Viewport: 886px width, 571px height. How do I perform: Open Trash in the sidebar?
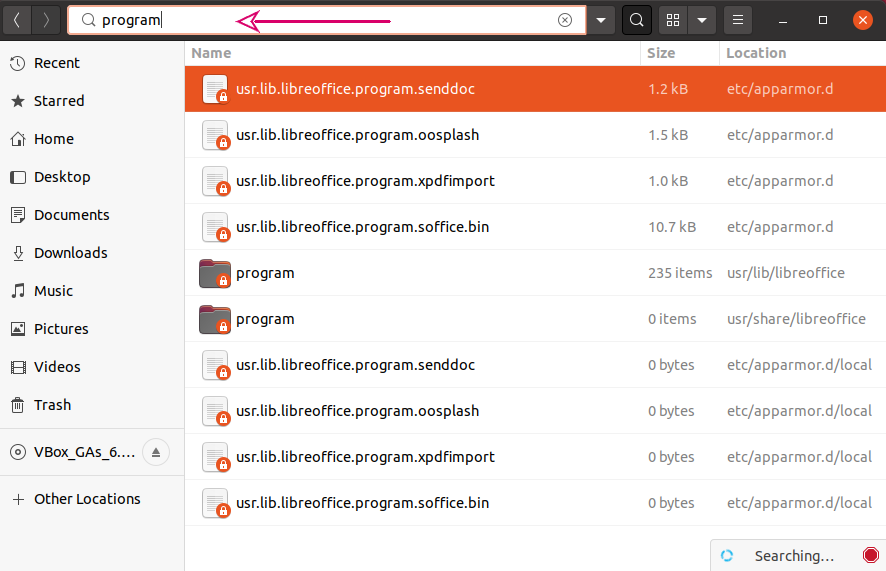pos(92,405)
